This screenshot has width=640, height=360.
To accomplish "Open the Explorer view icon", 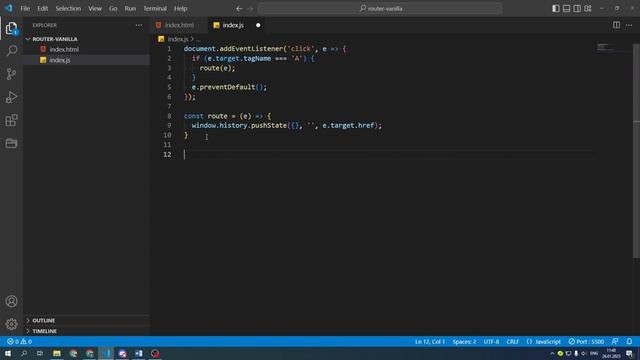I will pos(11,28).
